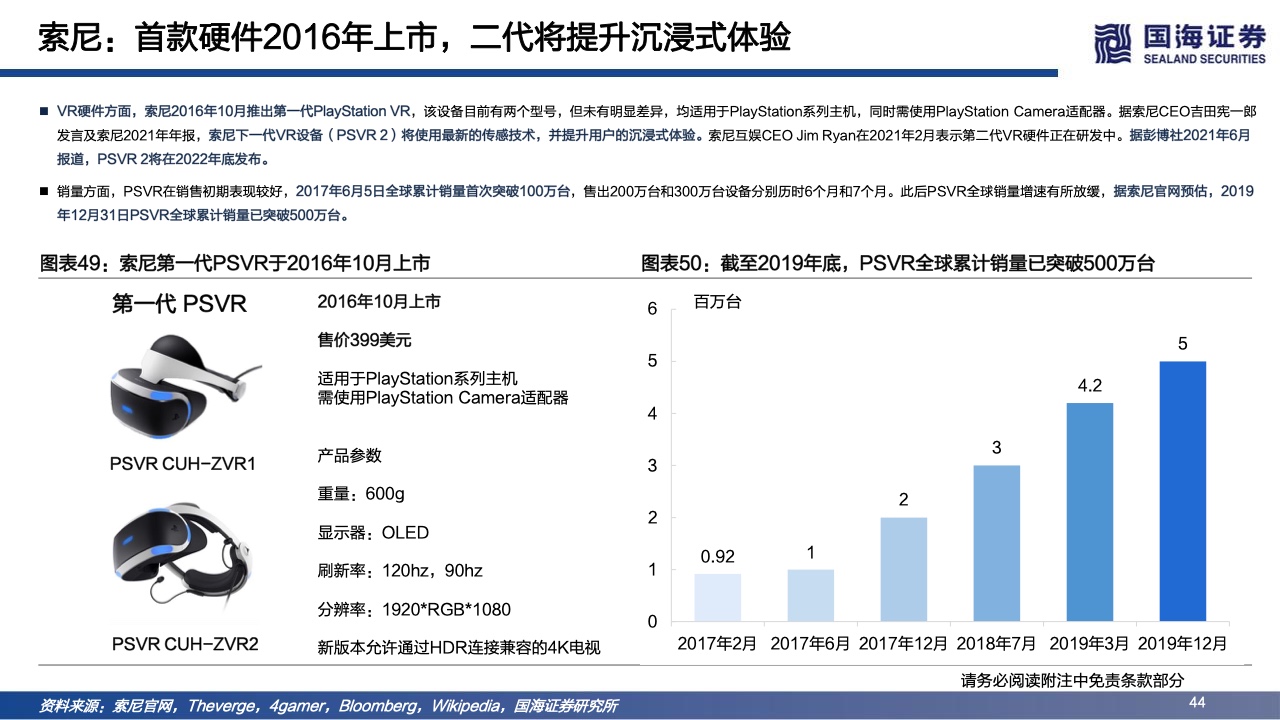Click data label '5' above the 2019年12月 bar
Image resolution: width=1280 pixels, height=720 pixels.
tap(1183, 344)
